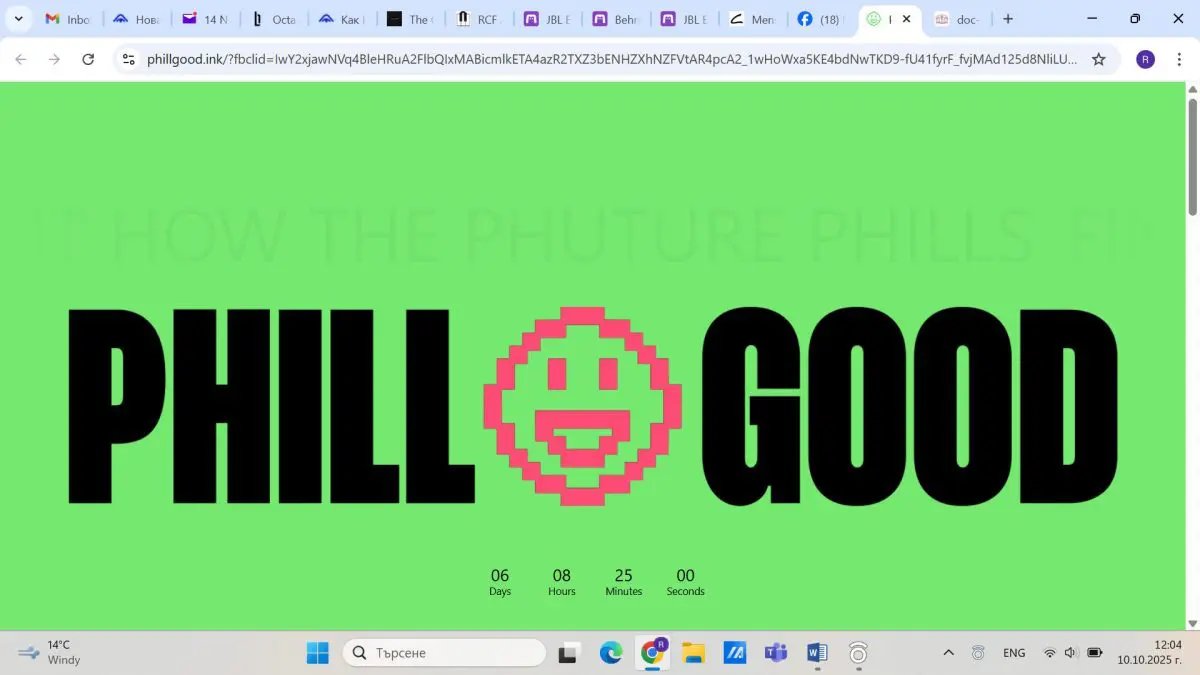Bookmark this page using the star icon
The height and width of the screenshot is (675, 1200).
click(1098, 59)
